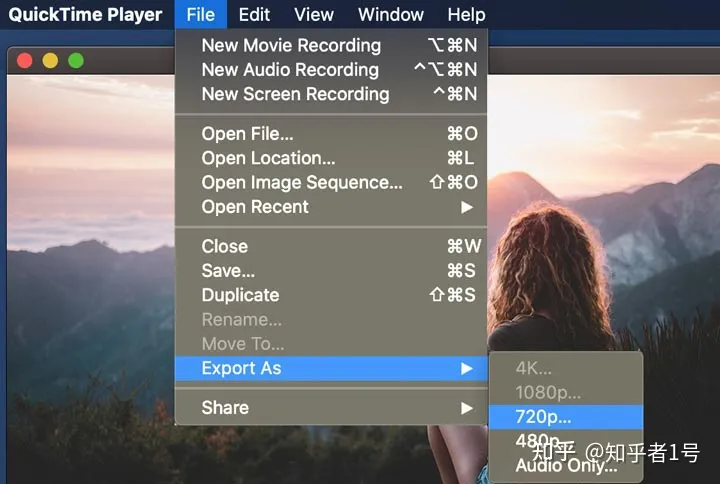Screen dimensions: 720x484
Task: Select Save… in the File menu
Action: (331, 270)
